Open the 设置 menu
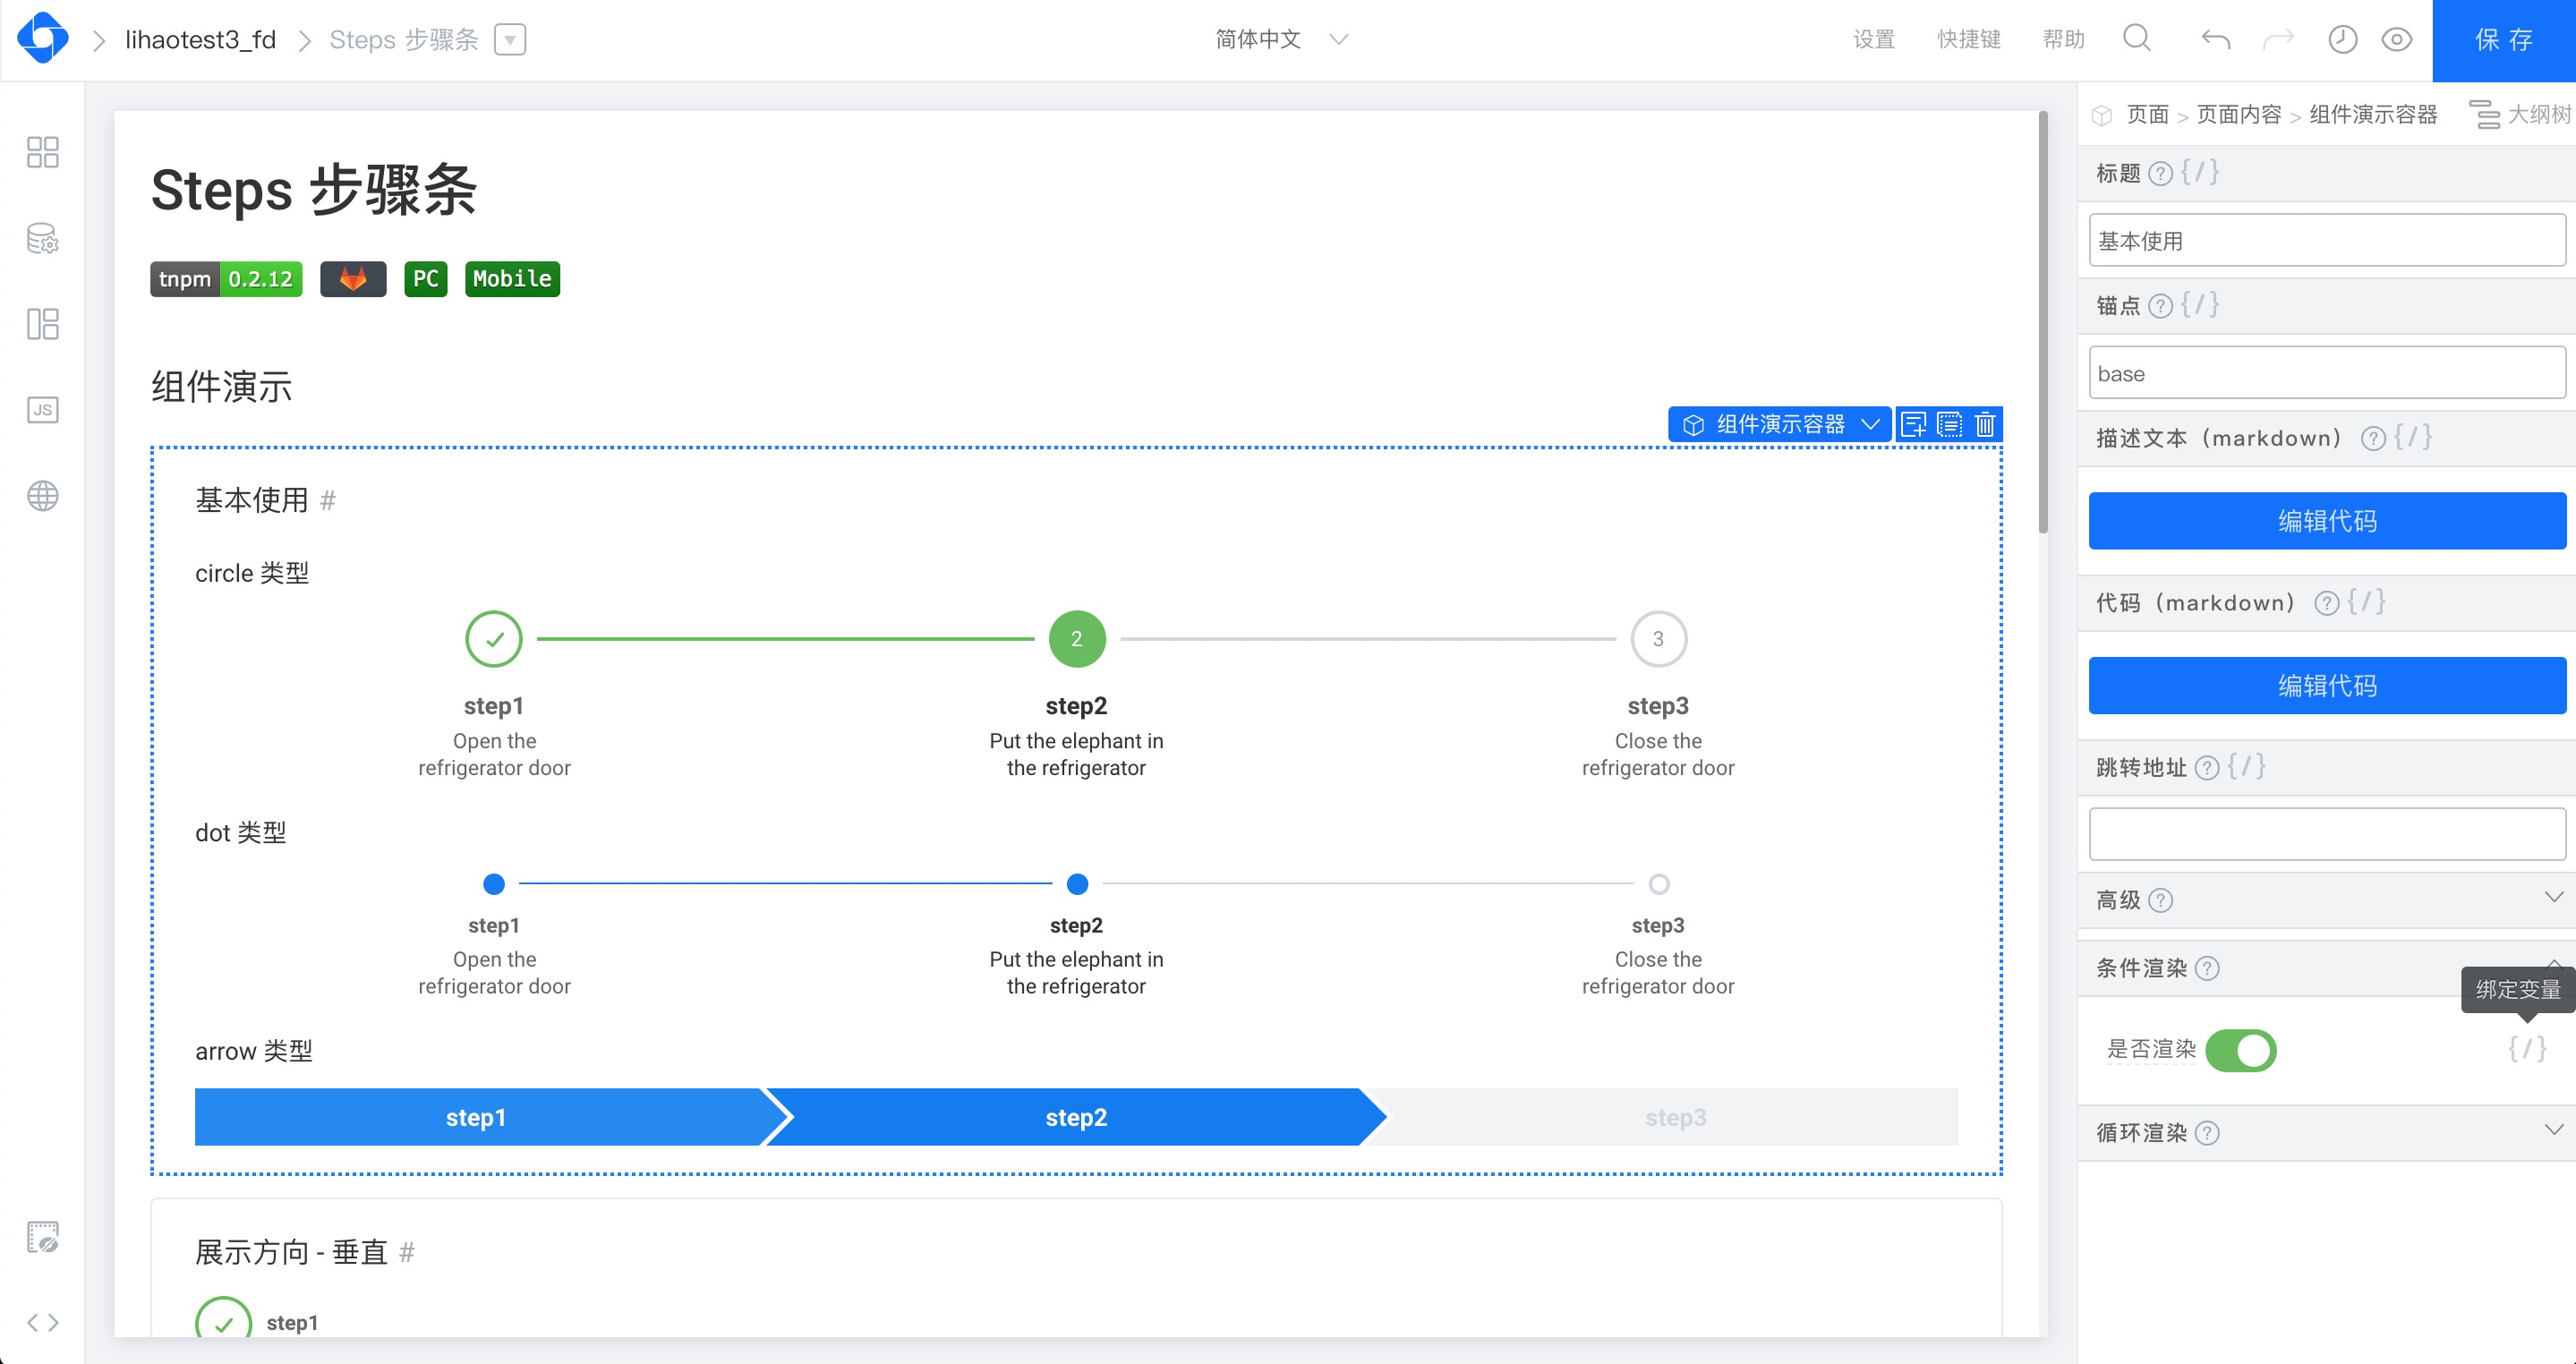 point(1873,39)
